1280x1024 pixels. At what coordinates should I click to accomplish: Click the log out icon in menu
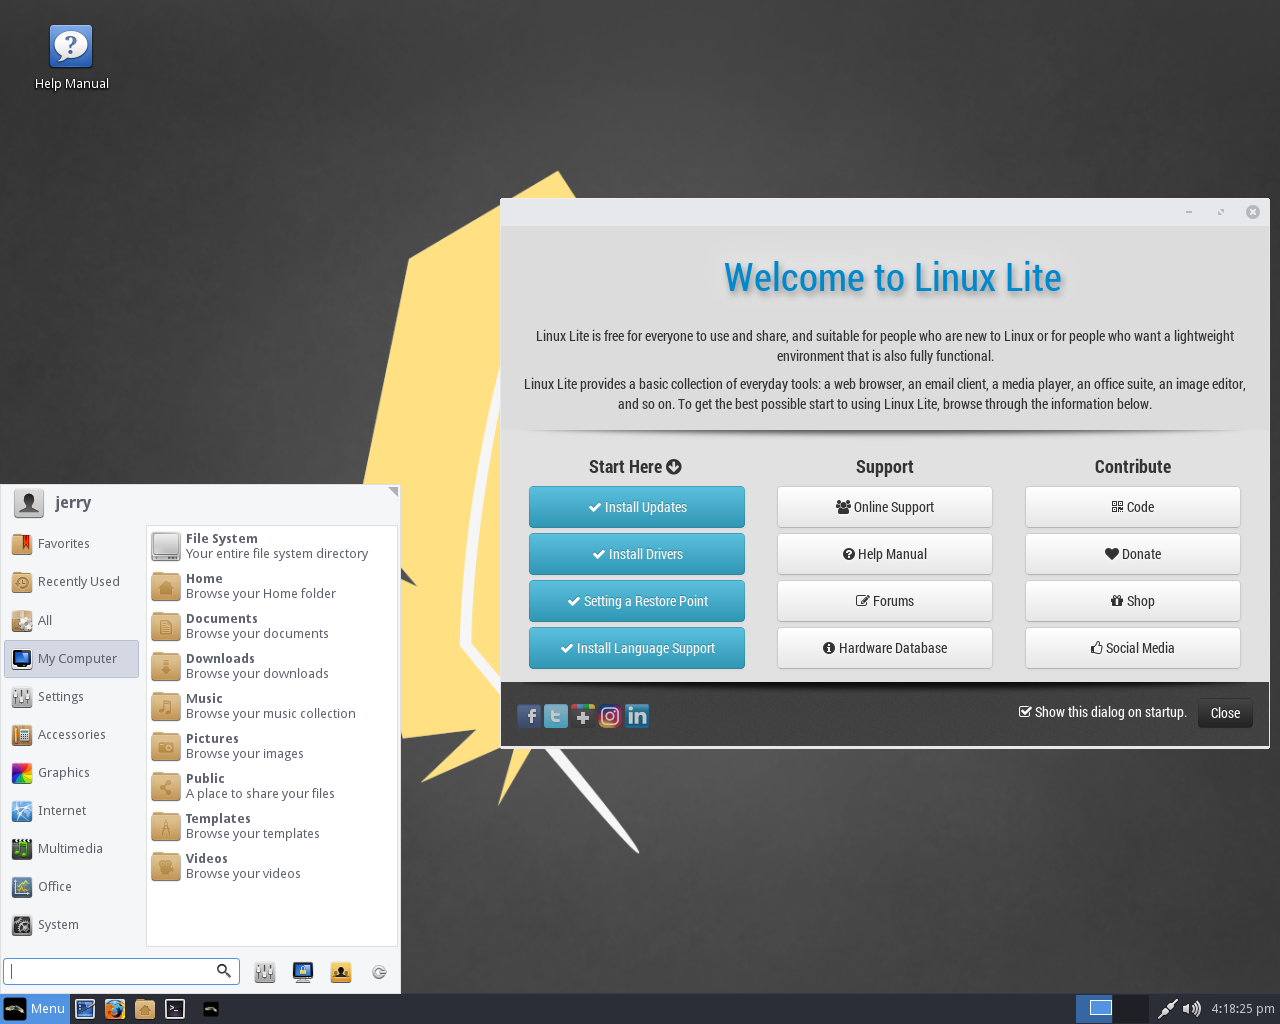point(379,972)
